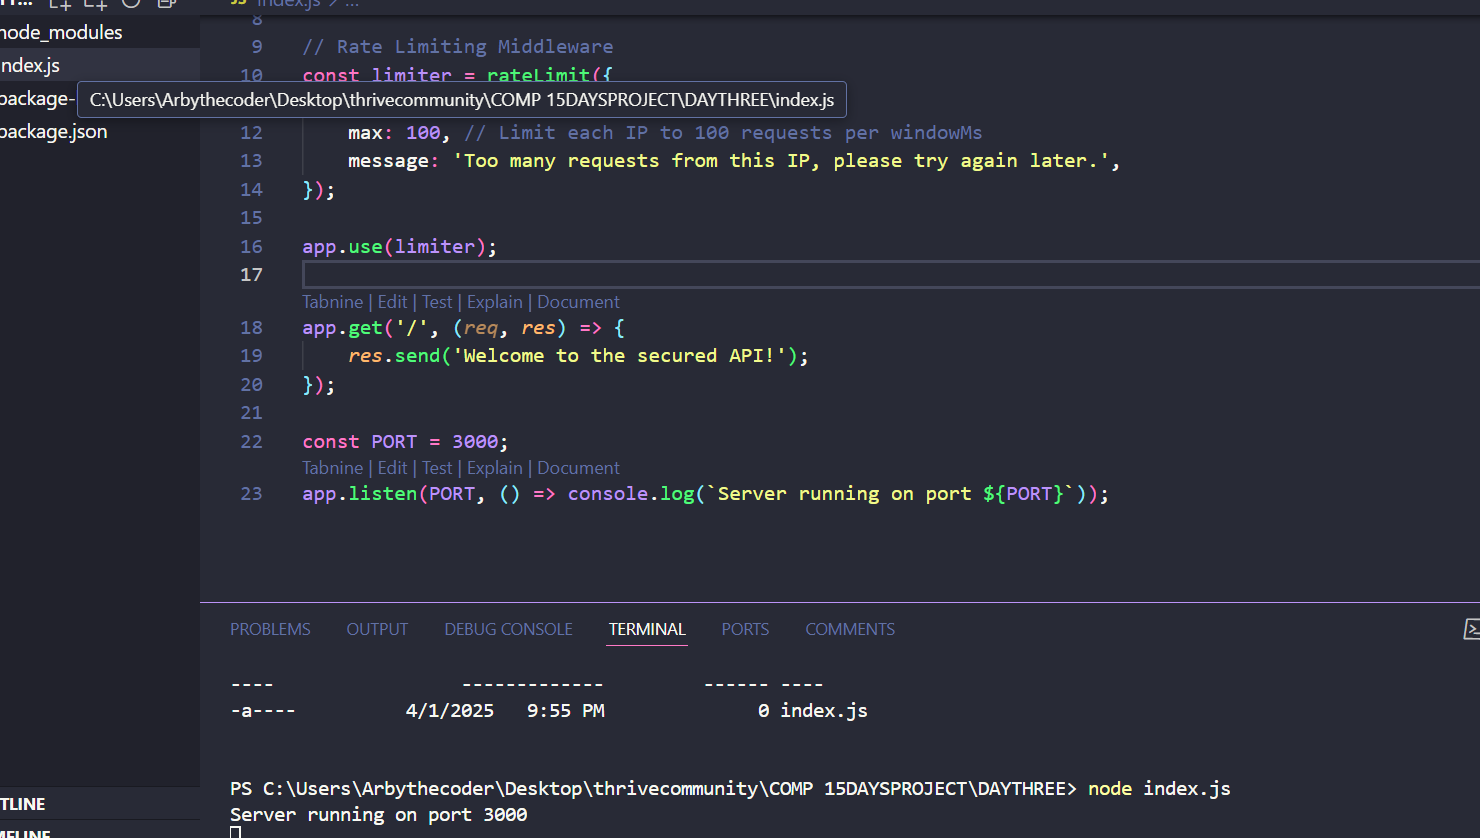The height and width of the screenshot is (838, 1480).
Task: Click the Test code lens above app.listen
Action: (437, 468)
